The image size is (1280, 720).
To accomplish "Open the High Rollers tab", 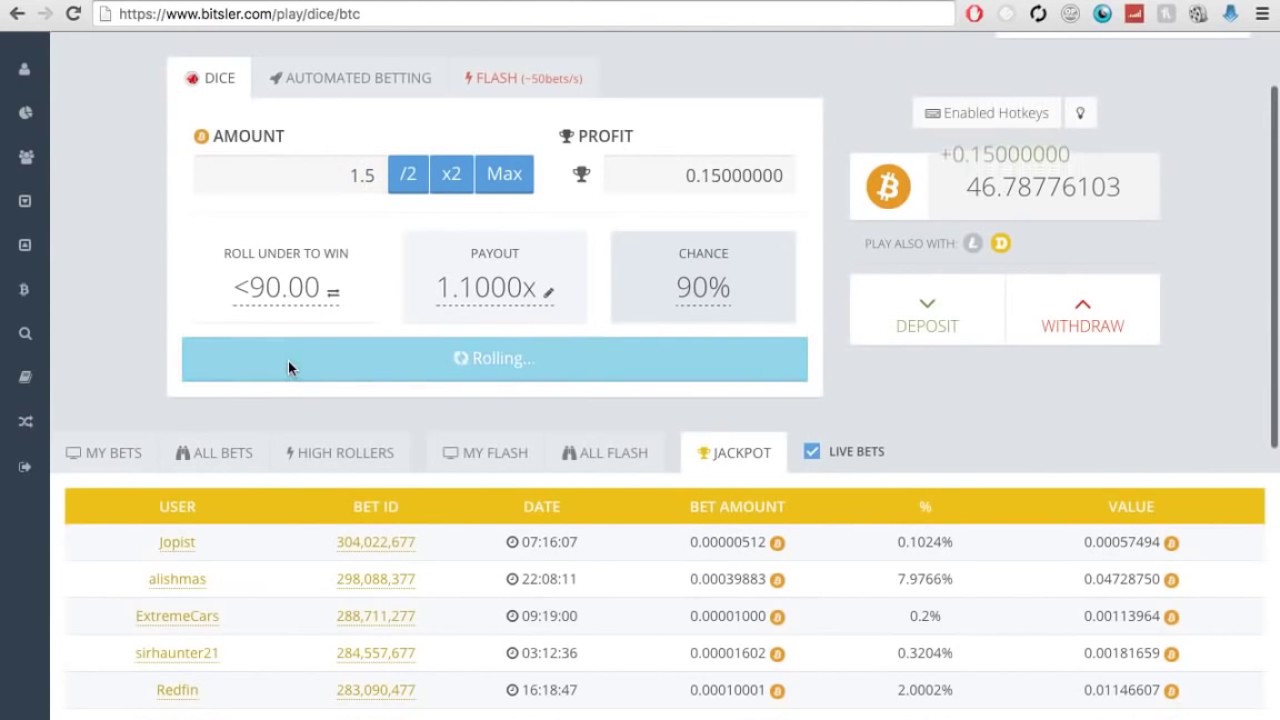I will click(x=340, y=453).
